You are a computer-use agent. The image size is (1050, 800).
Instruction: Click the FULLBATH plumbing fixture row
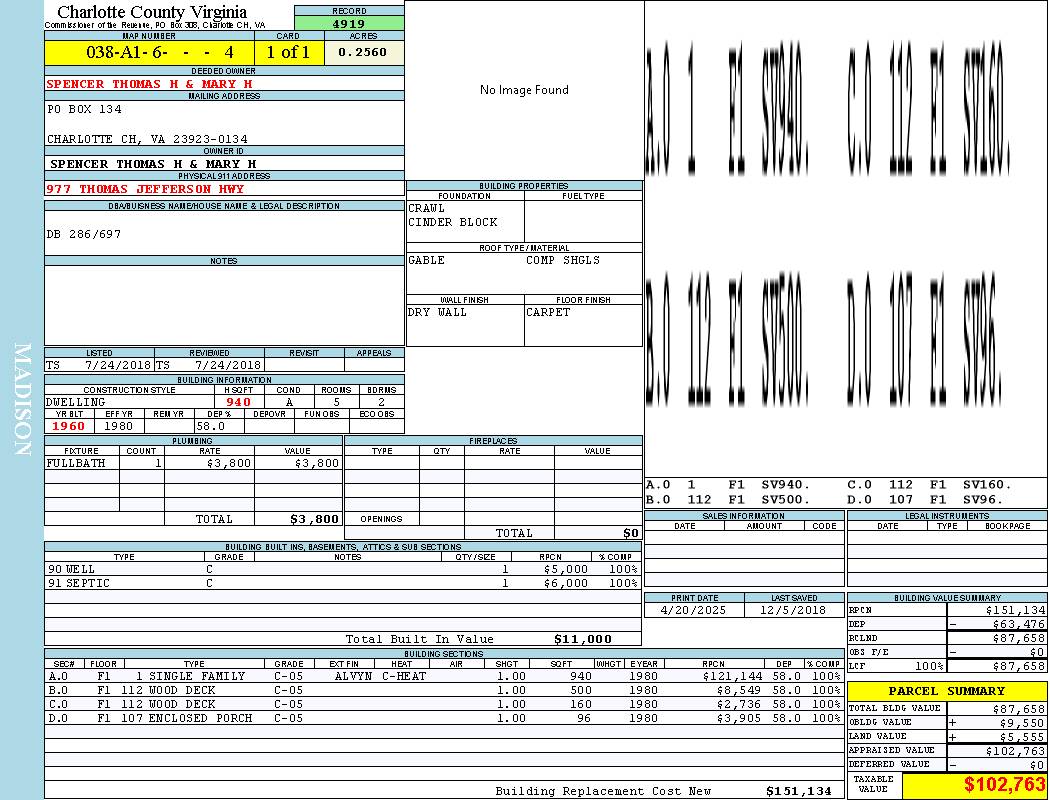tap(194, 463)
